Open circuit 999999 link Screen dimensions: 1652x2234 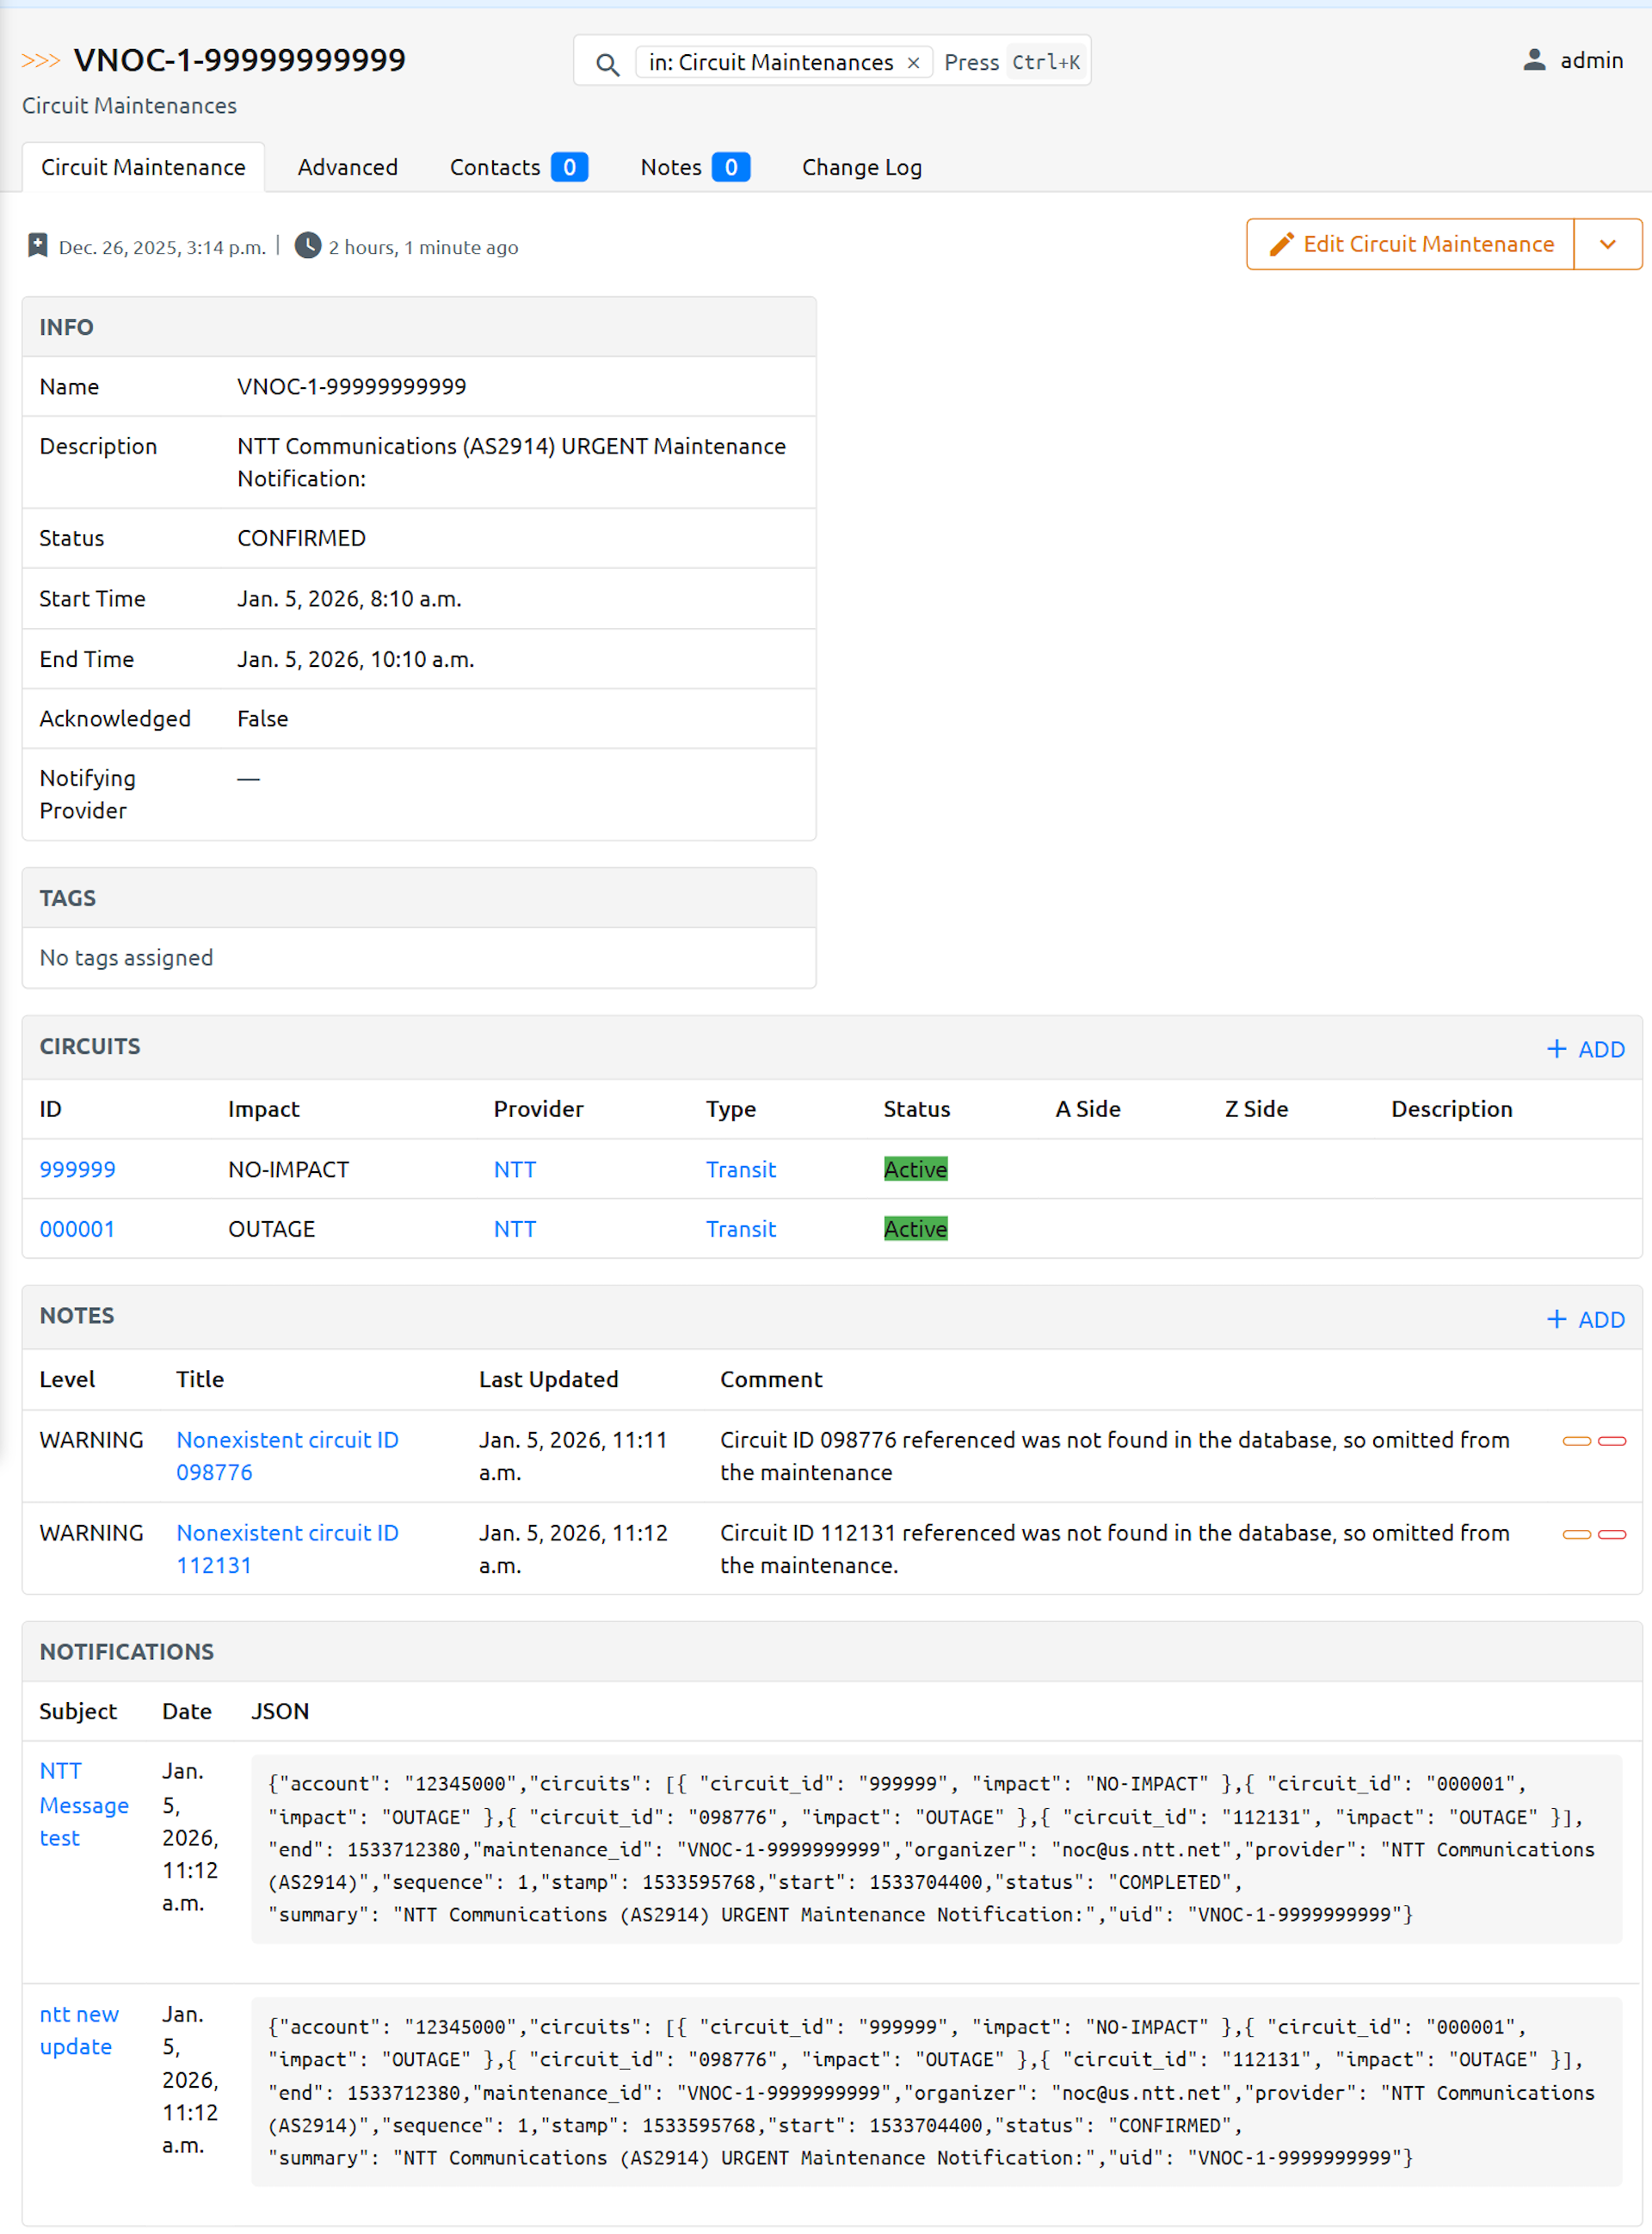pos(77,1169)
